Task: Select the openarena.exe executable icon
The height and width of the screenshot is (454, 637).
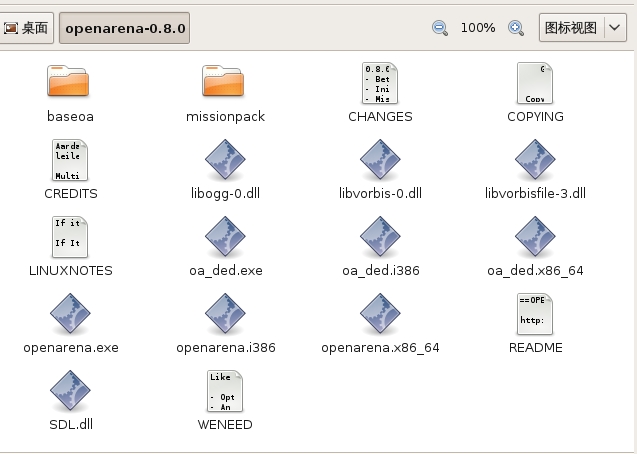Action: (70, 313)
